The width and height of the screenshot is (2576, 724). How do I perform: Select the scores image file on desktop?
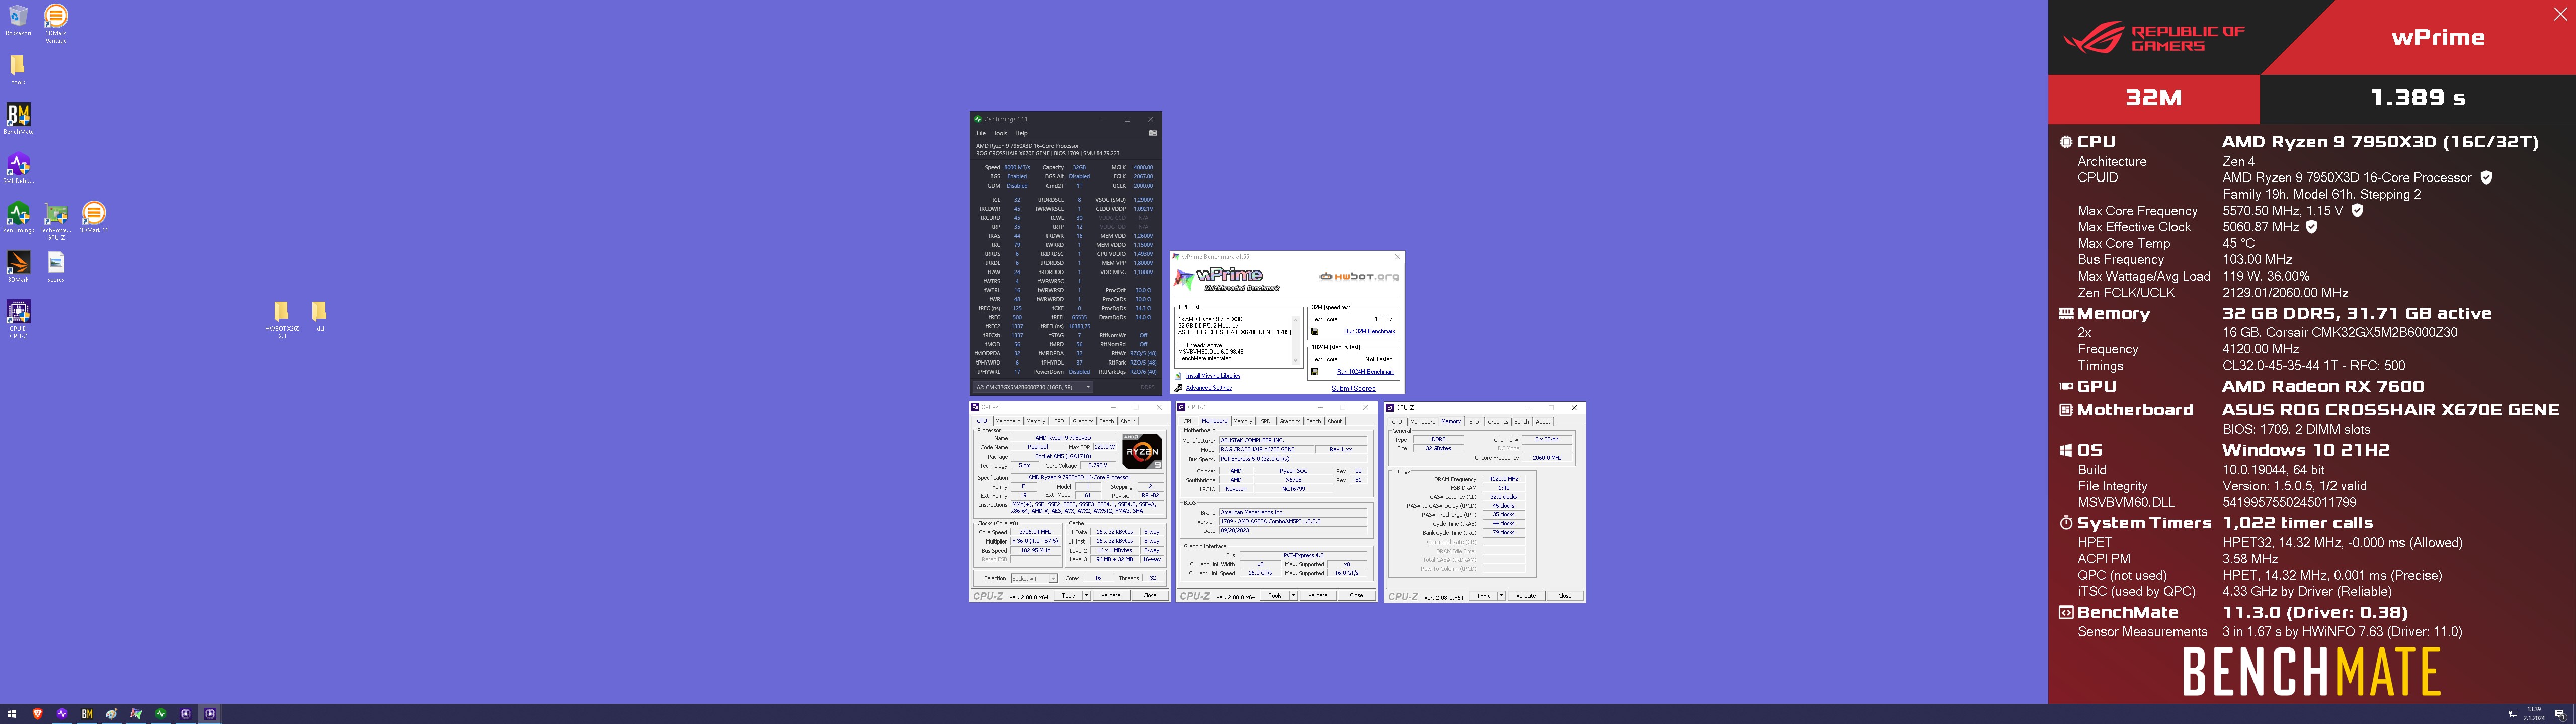point(56,266)
